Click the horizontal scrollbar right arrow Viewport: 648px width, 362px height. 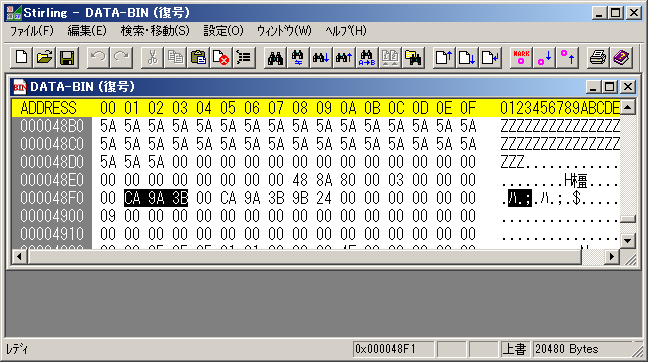point(611,257)
